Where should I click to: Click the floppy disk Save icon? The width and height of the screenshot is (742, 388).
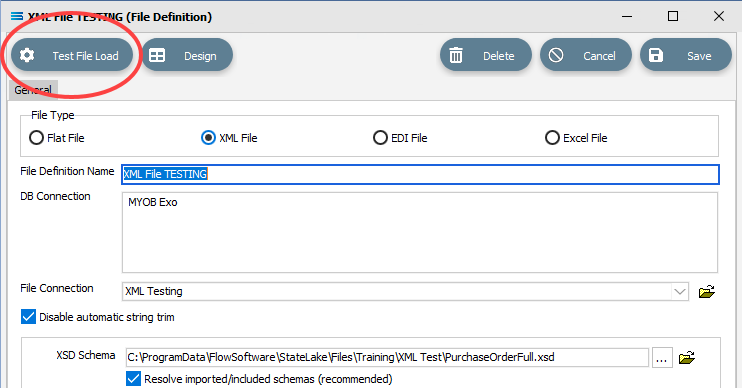click(x=655, y=55)
